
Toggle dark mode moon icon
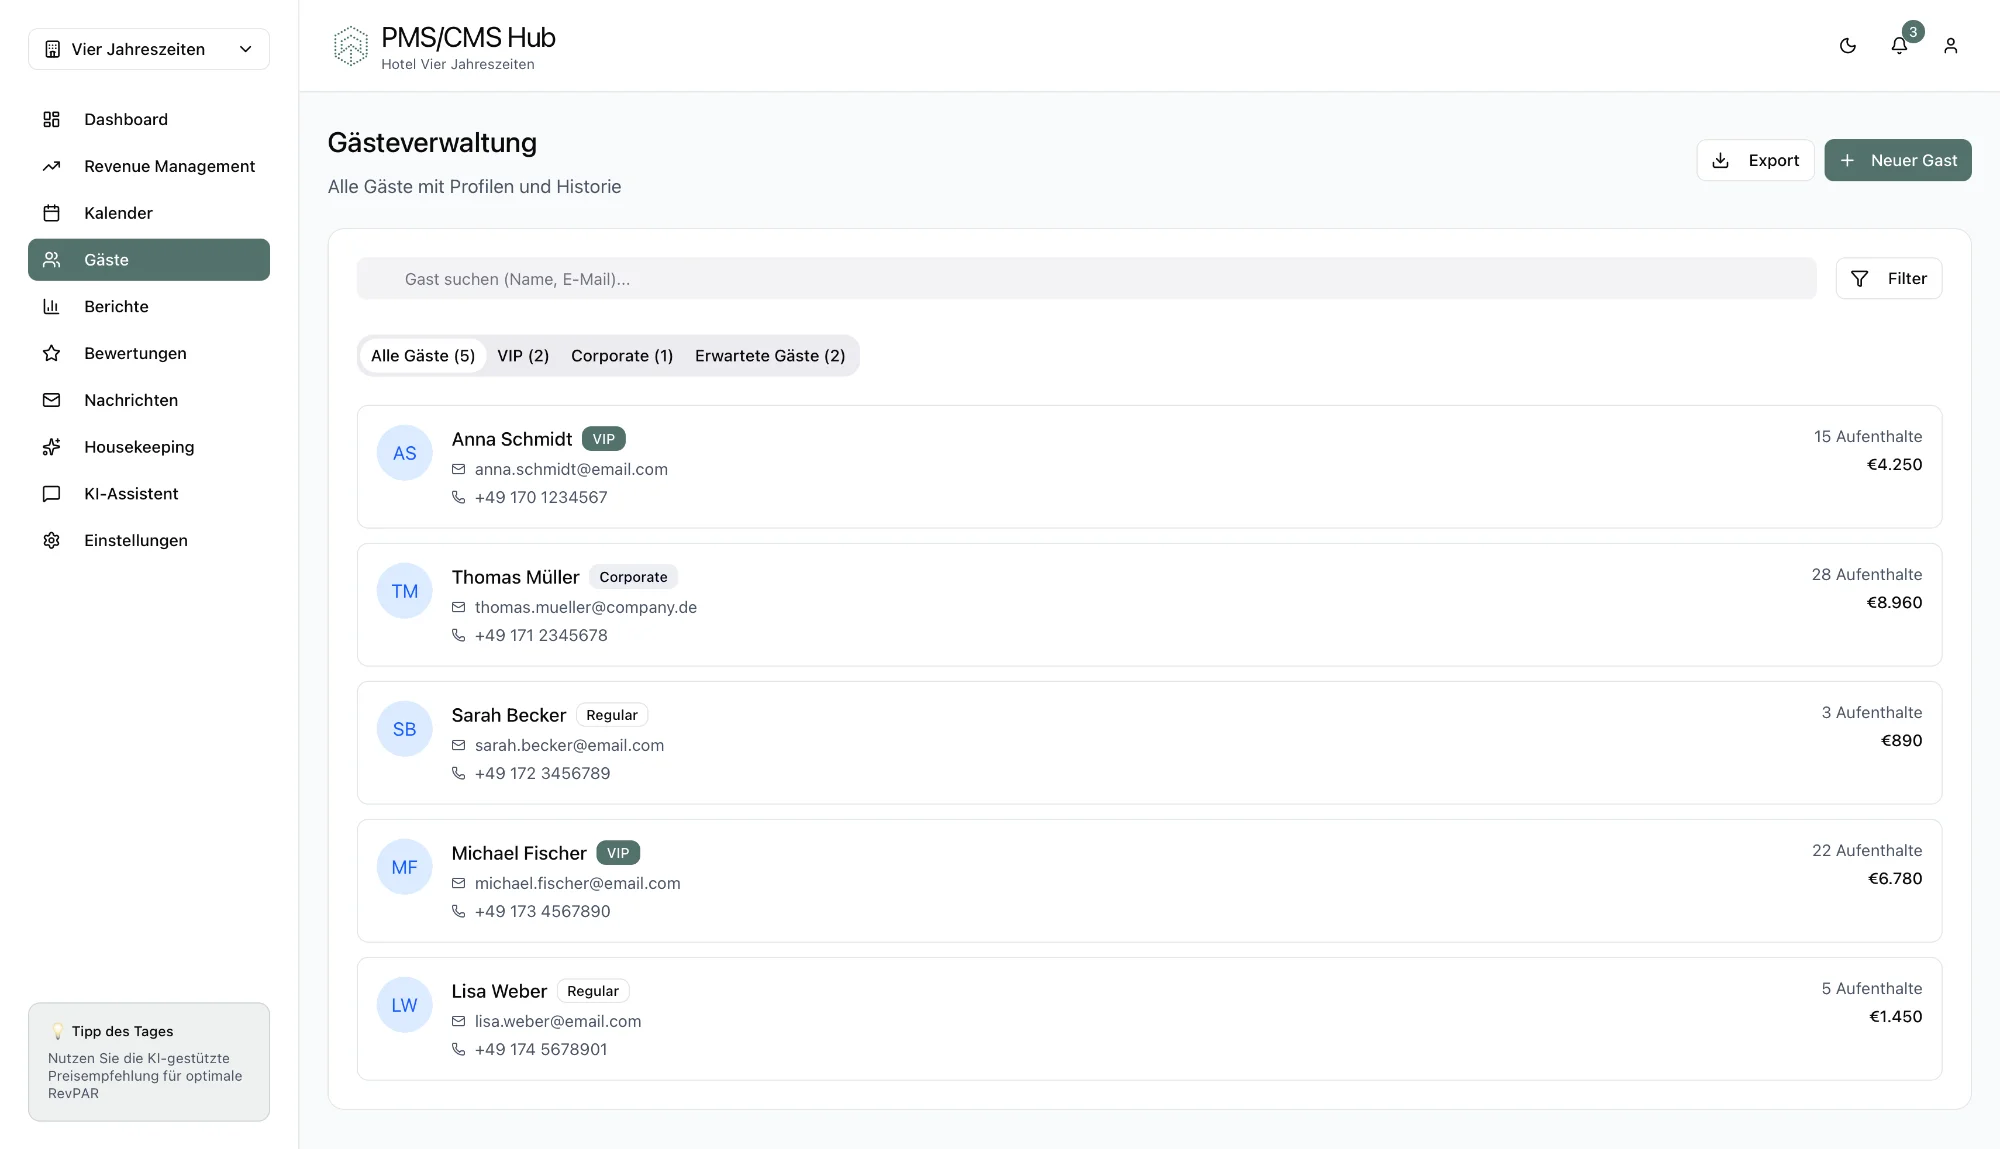(x=1847, y=46)
